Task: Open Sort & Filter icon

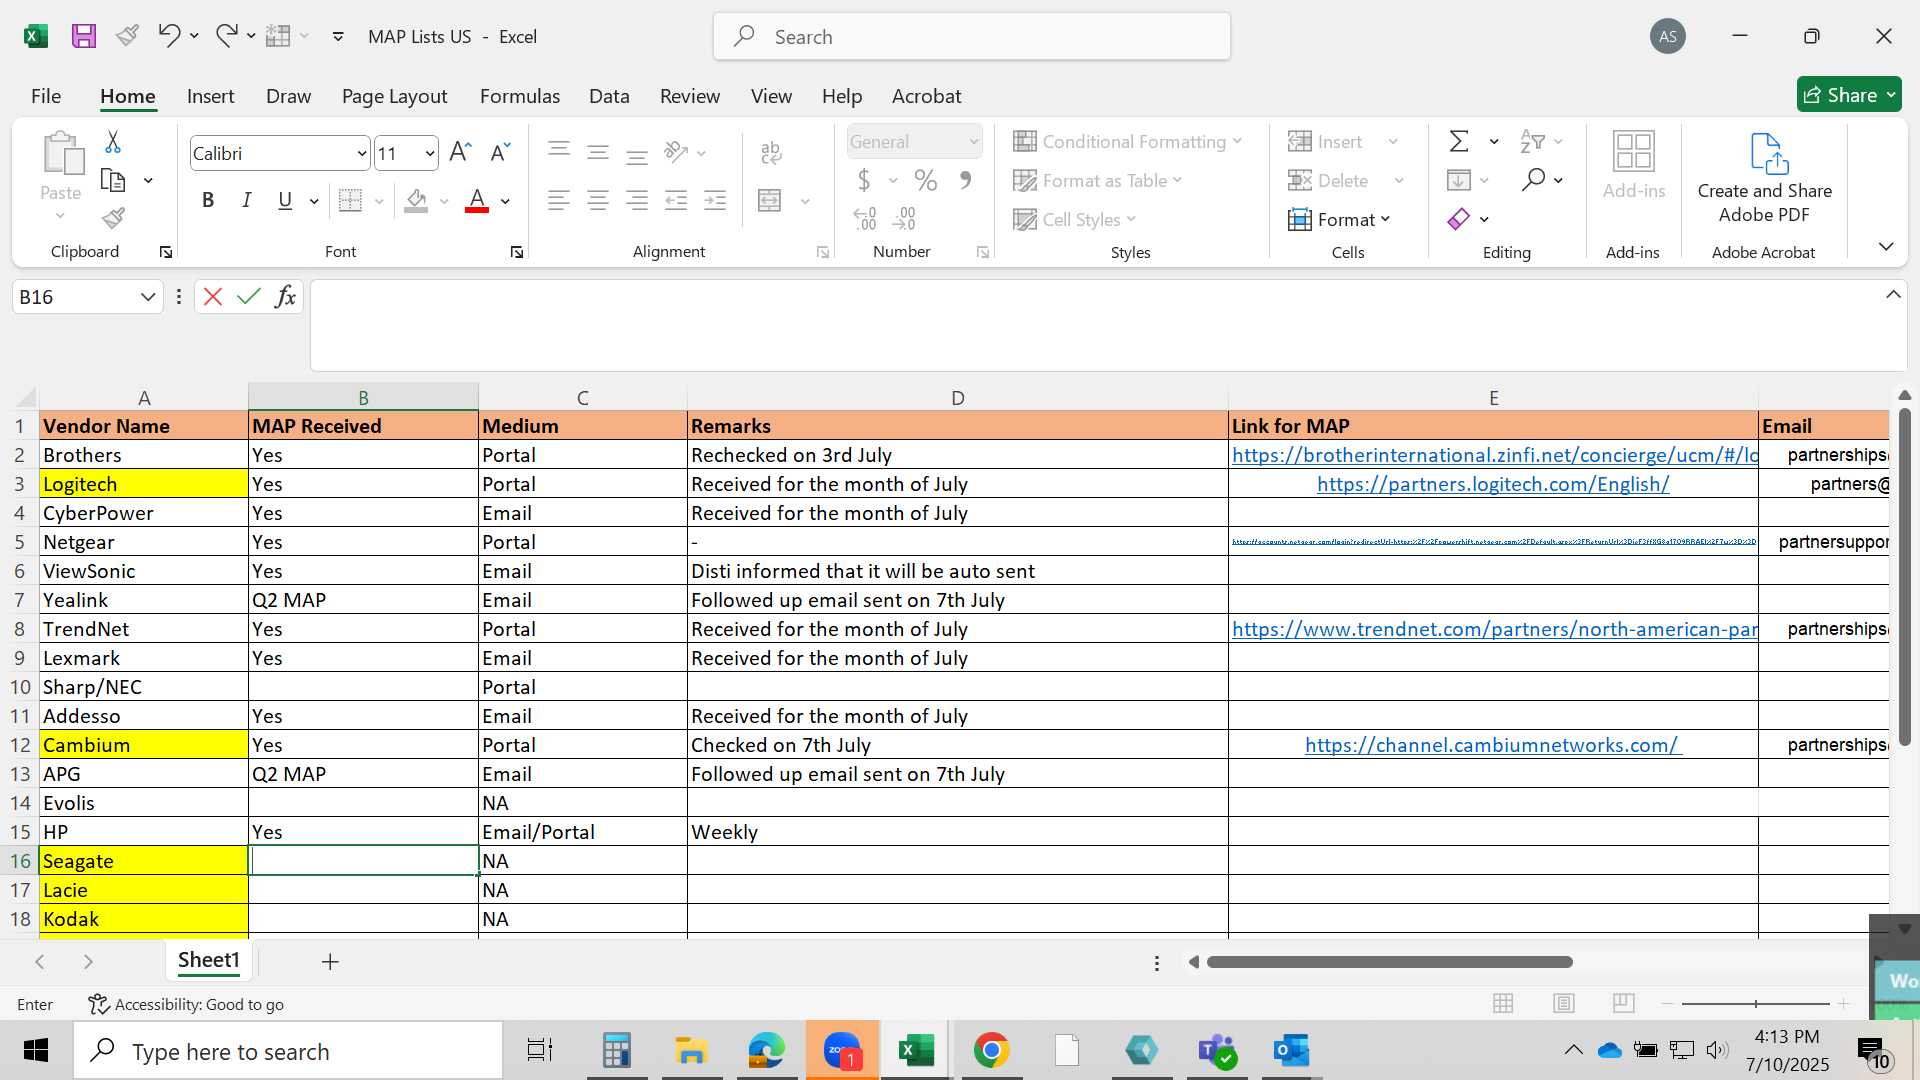Action: (x=1533, y=141)
